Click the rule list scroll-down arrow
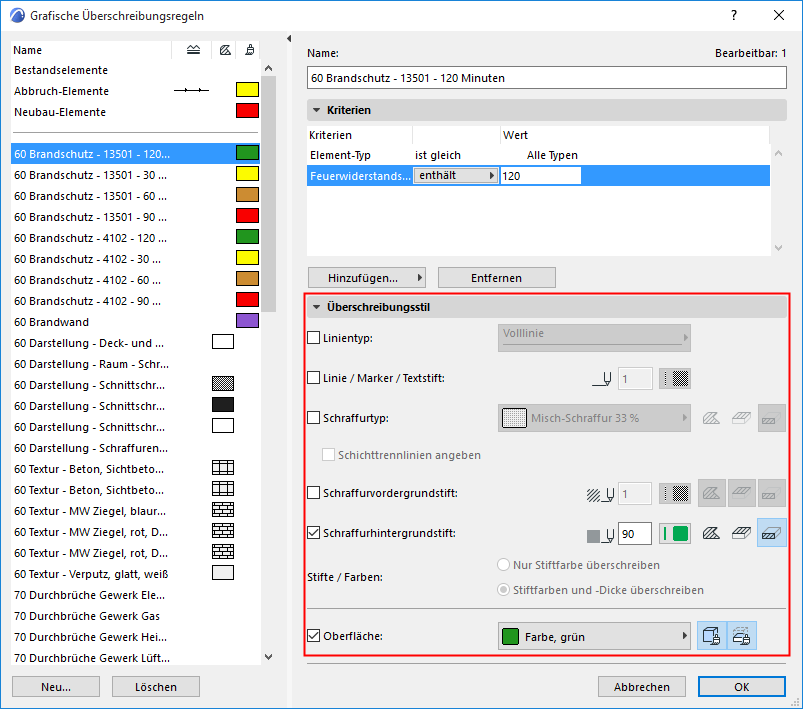The height and width of the screenshot is (709, 803). click(x=268, y=657)
